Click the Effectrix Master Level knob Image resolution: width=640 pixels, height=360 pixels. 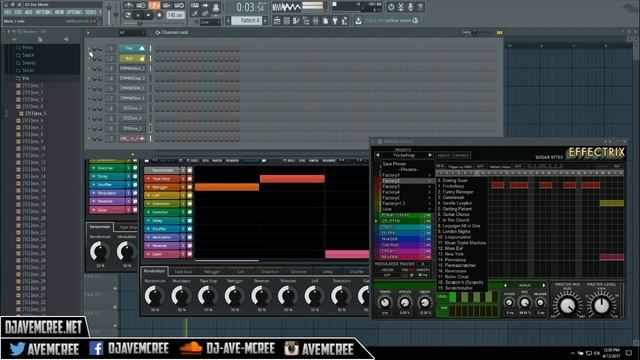pyautogui.click(x=601, y=305)
